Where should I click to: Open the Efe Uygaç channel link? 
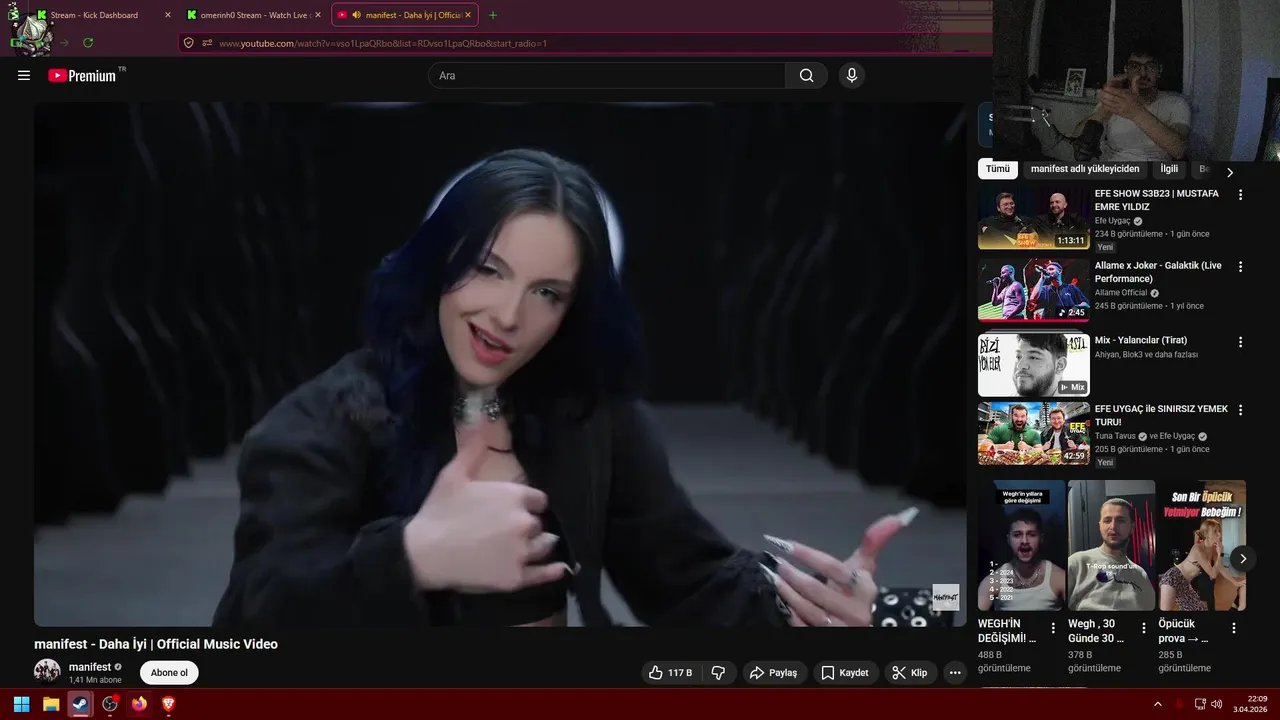pyautogui.click(x=1112, y=221)
